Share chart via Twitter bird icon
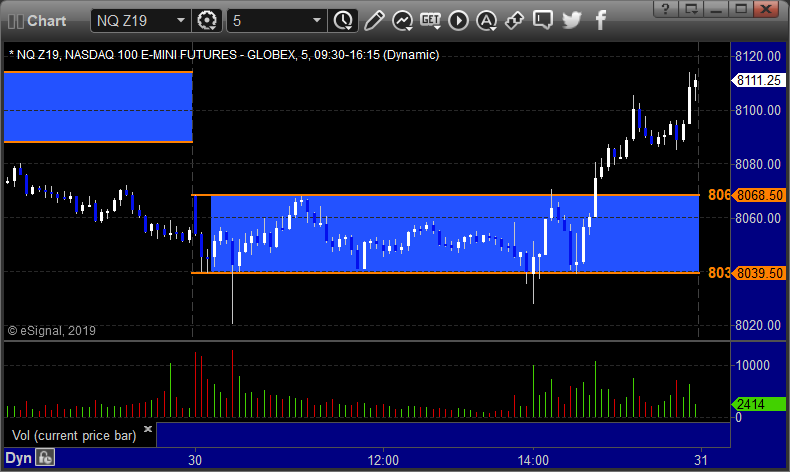This screenshot has width=790, height=472. [571, 21]
